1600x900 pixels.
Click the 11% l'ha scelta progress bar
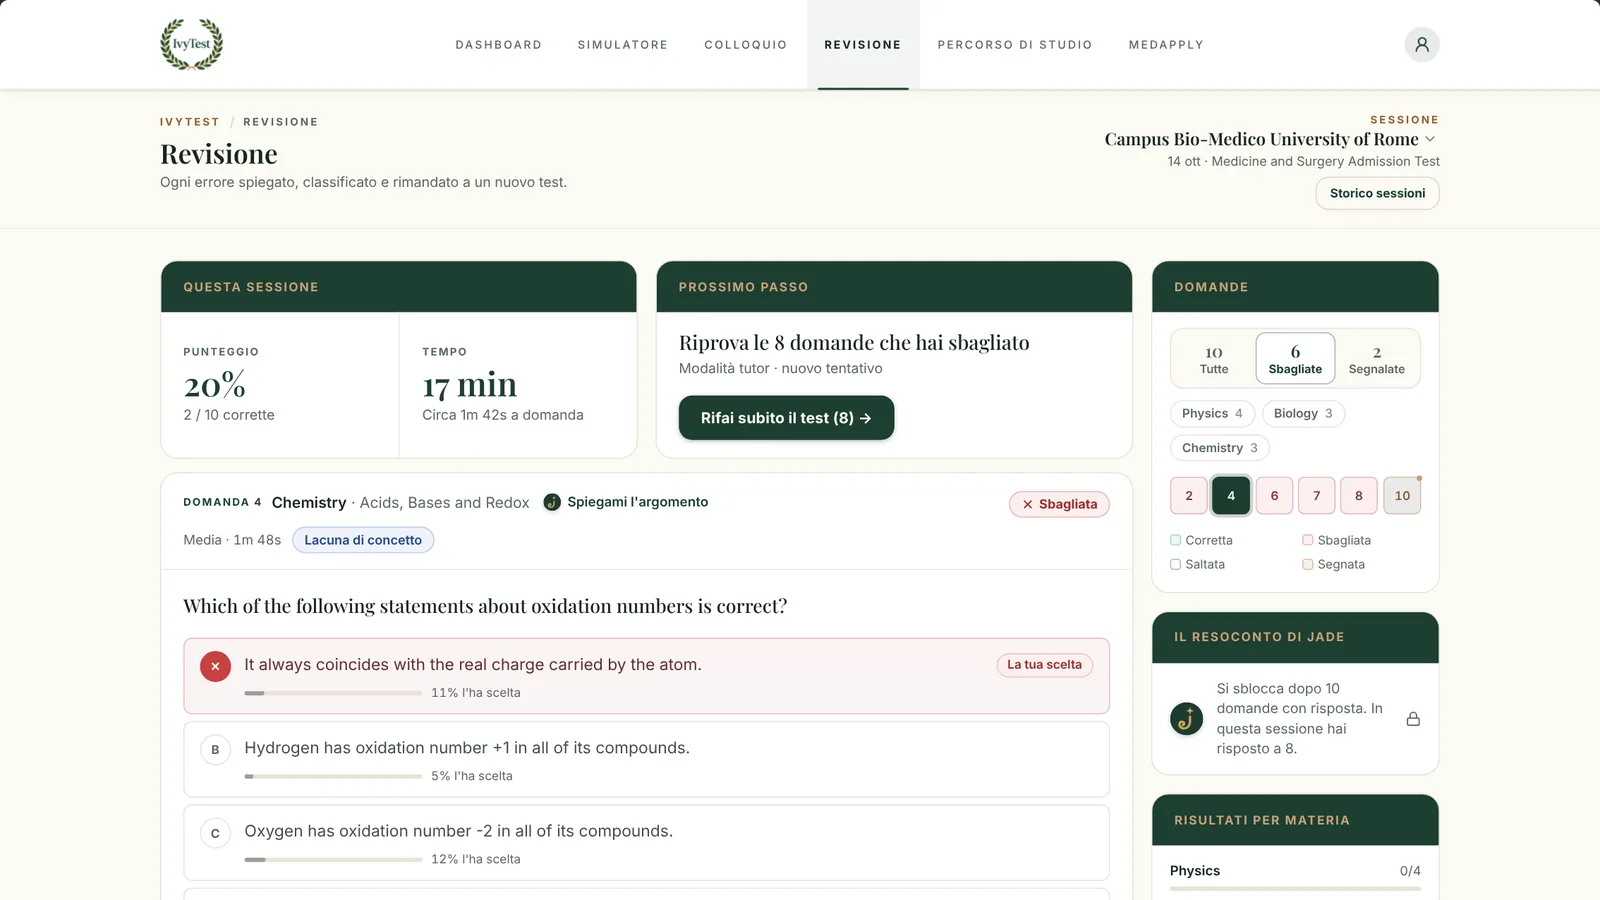333,693
